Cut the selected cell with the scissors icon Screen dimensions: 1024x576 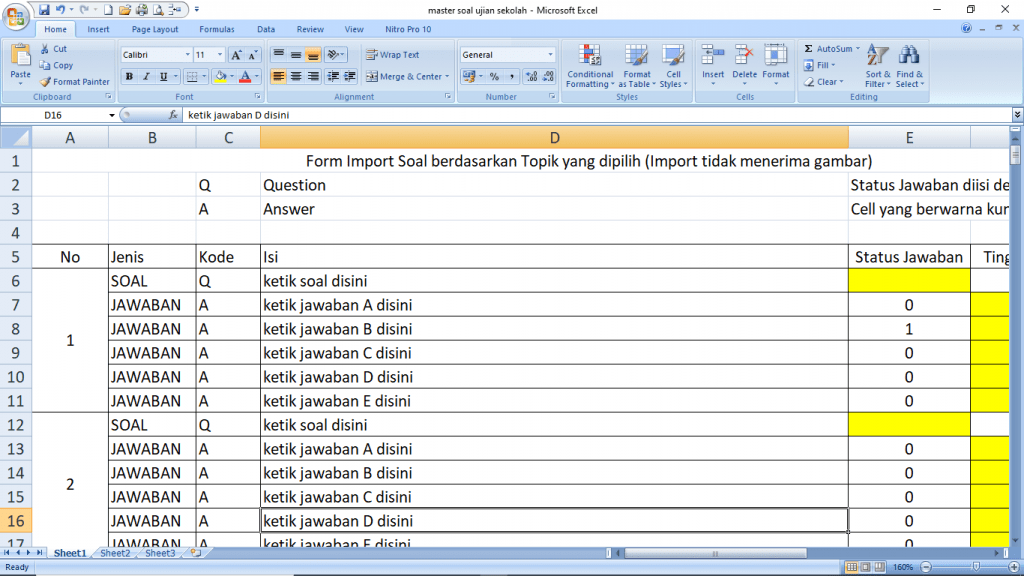click(x=44, y=49)
